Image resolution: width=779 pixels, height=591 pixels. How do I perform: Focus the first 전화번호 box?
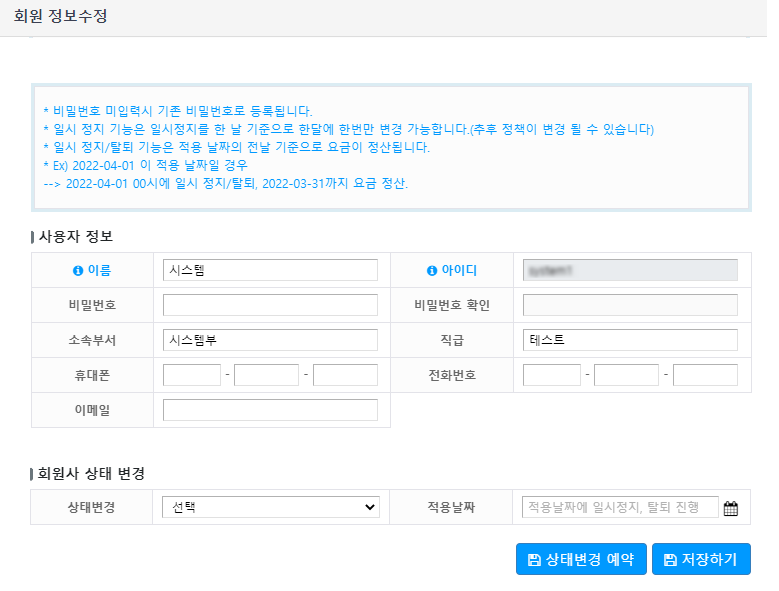point(551,375)
